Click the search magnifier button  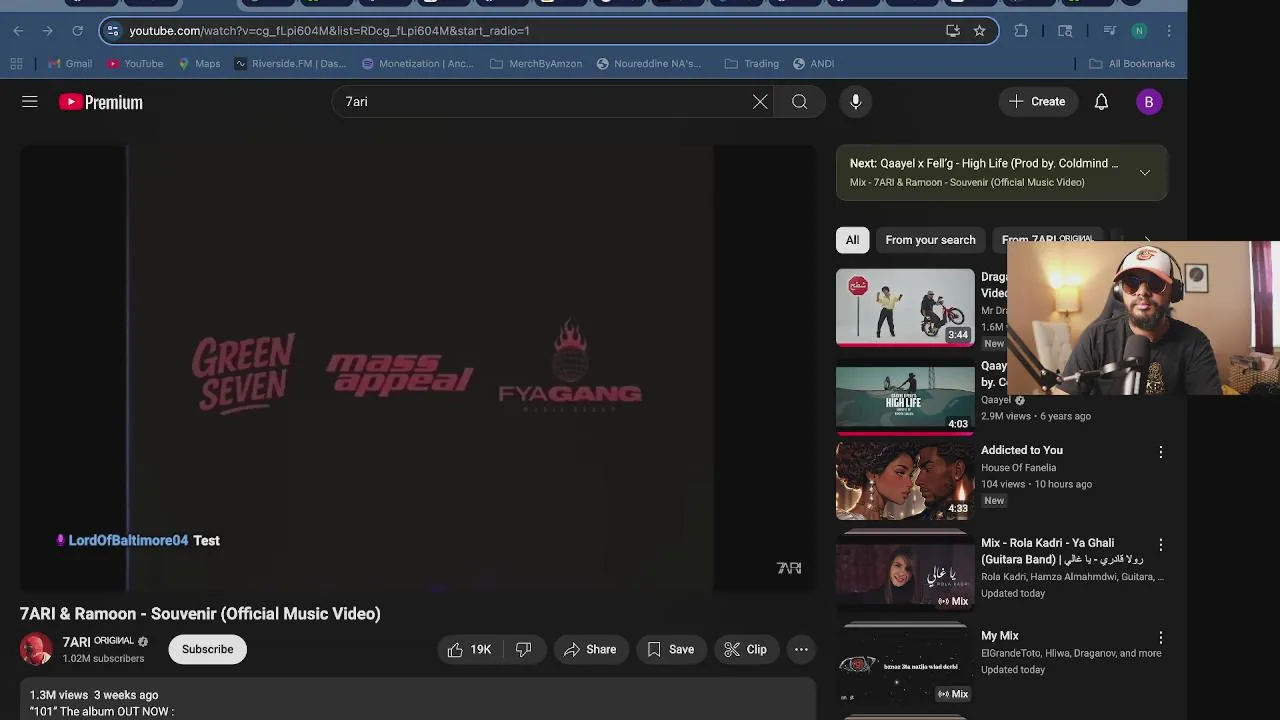pos(799,102)
